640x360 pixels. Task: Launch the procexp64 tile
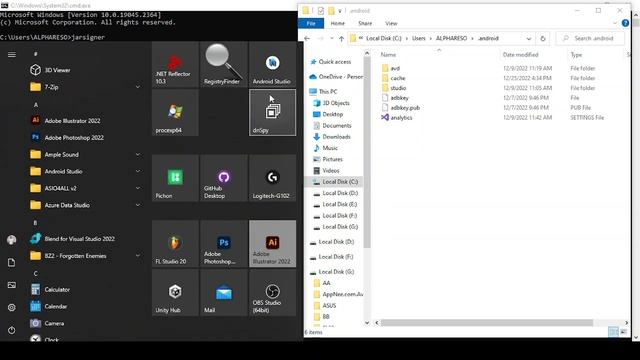tap(175, 113)
